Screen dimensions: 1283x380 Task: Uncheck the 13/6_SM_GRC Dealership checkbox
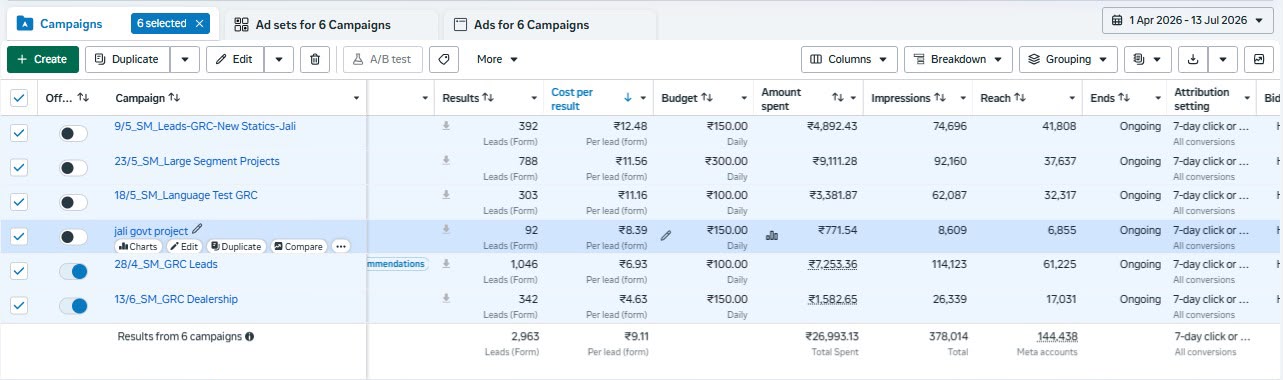coord(19,306)
